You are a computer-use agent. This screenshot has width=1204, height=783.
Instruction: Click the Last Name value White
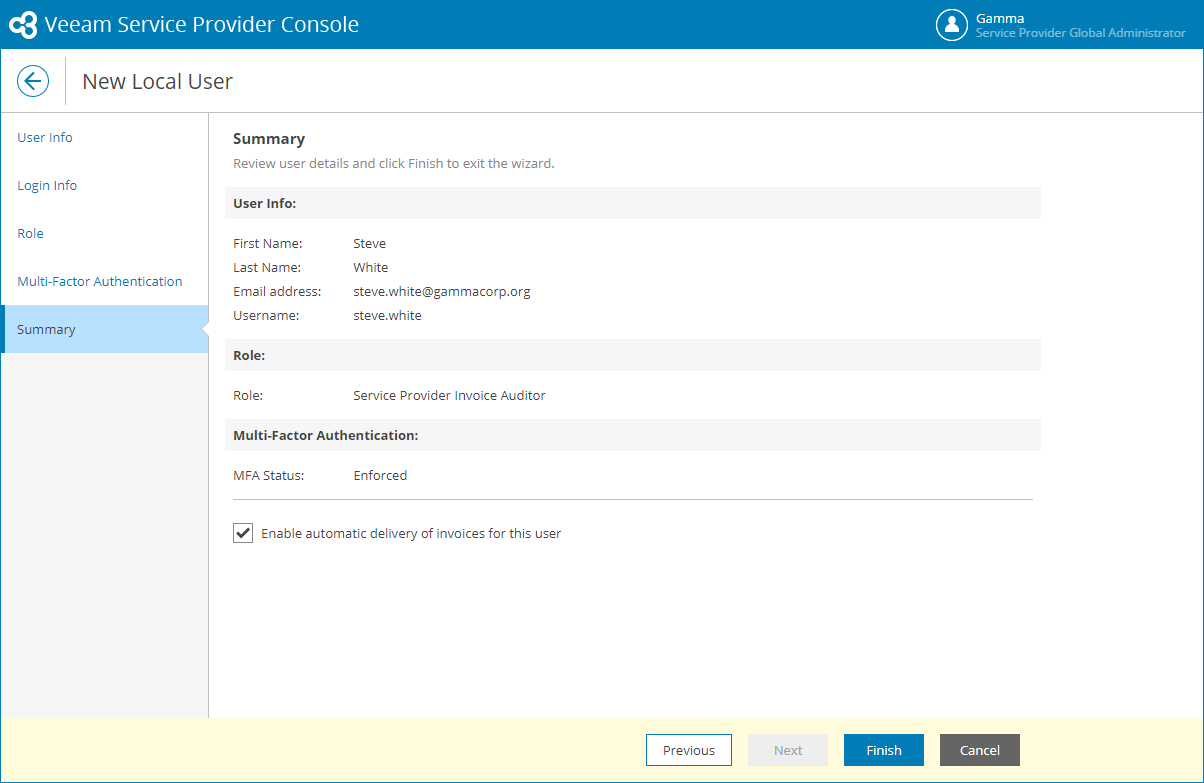(x=371, y=267)
